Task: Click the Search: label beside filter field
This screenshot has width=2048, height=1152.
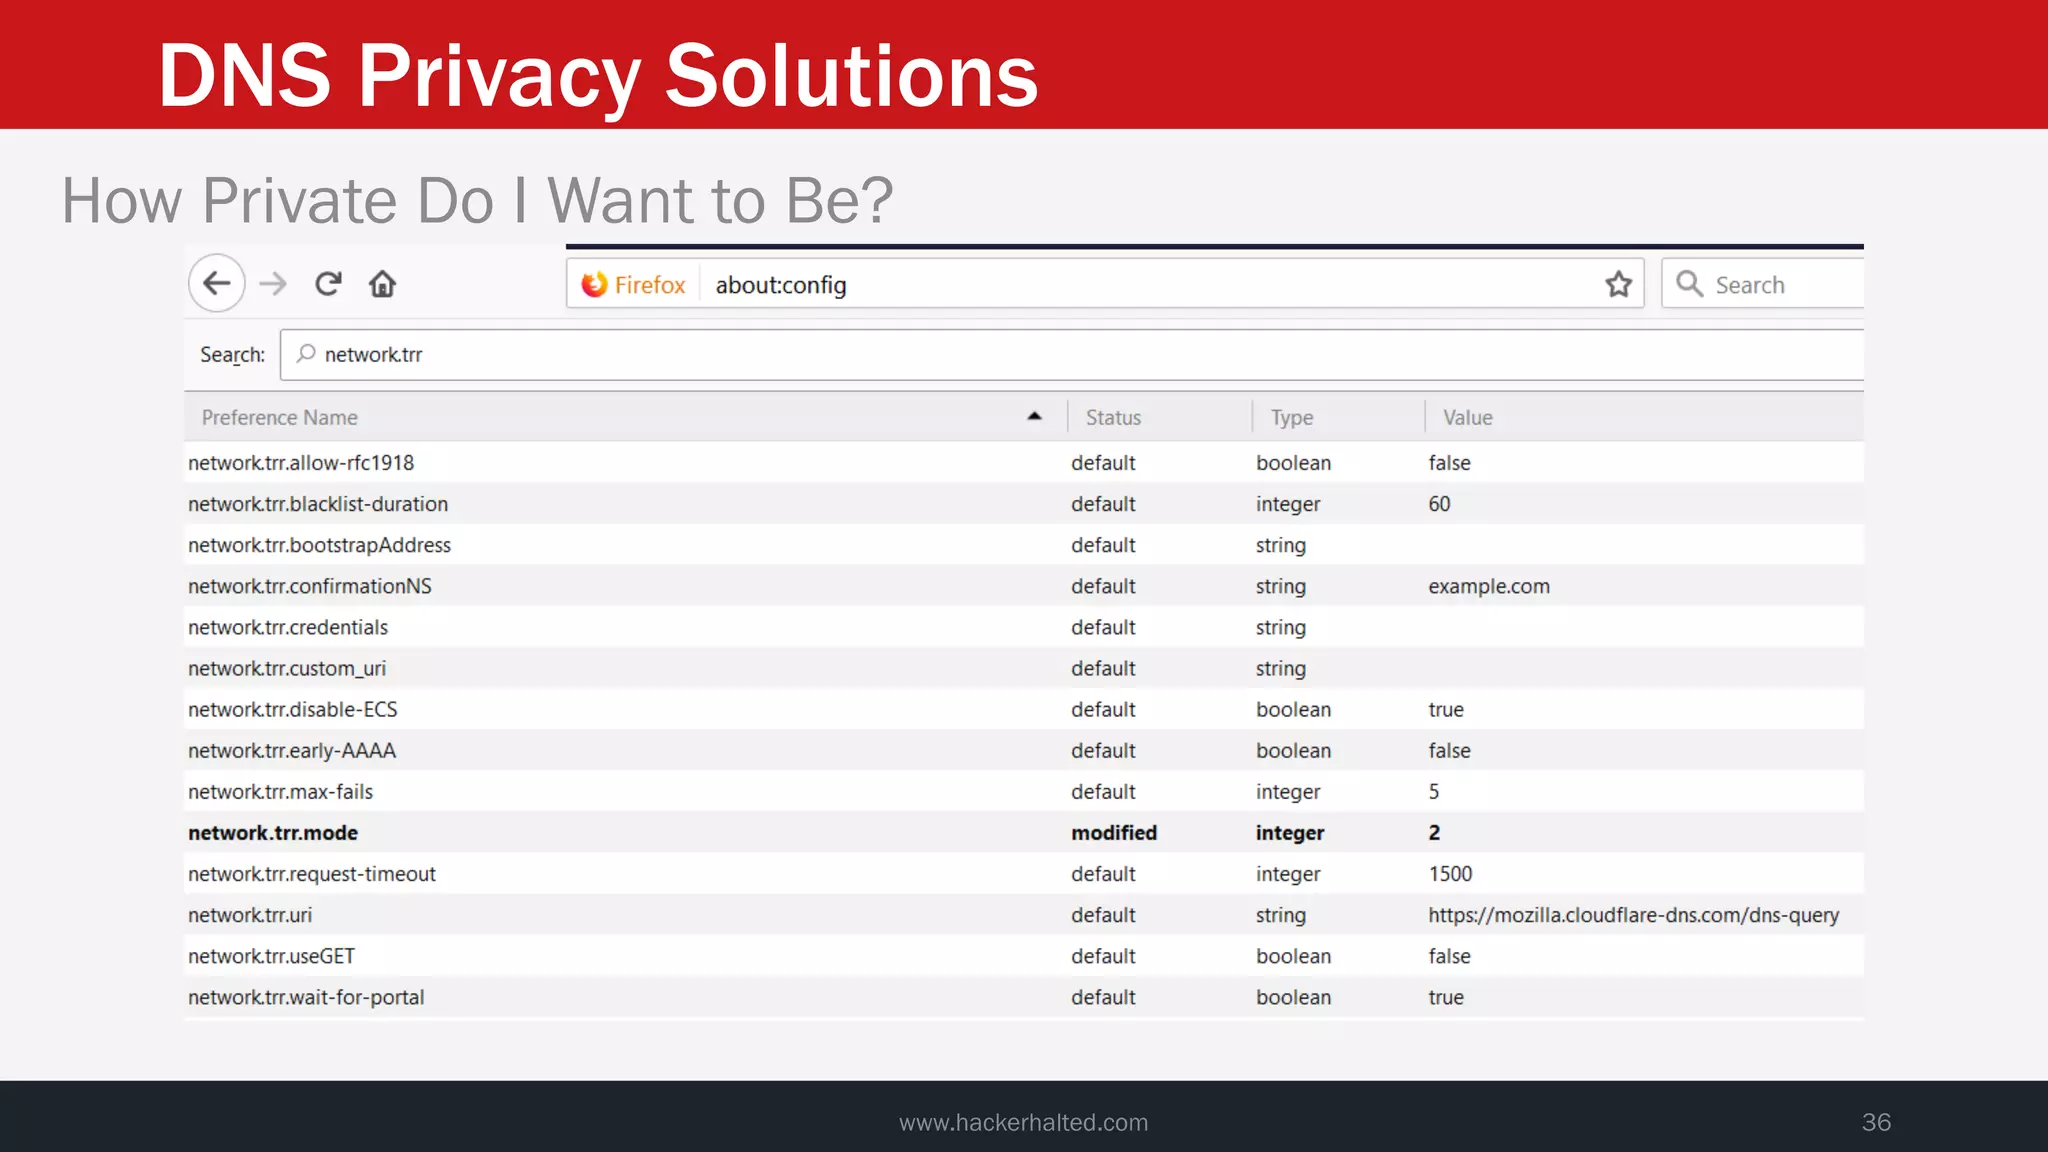Action: 232,355
